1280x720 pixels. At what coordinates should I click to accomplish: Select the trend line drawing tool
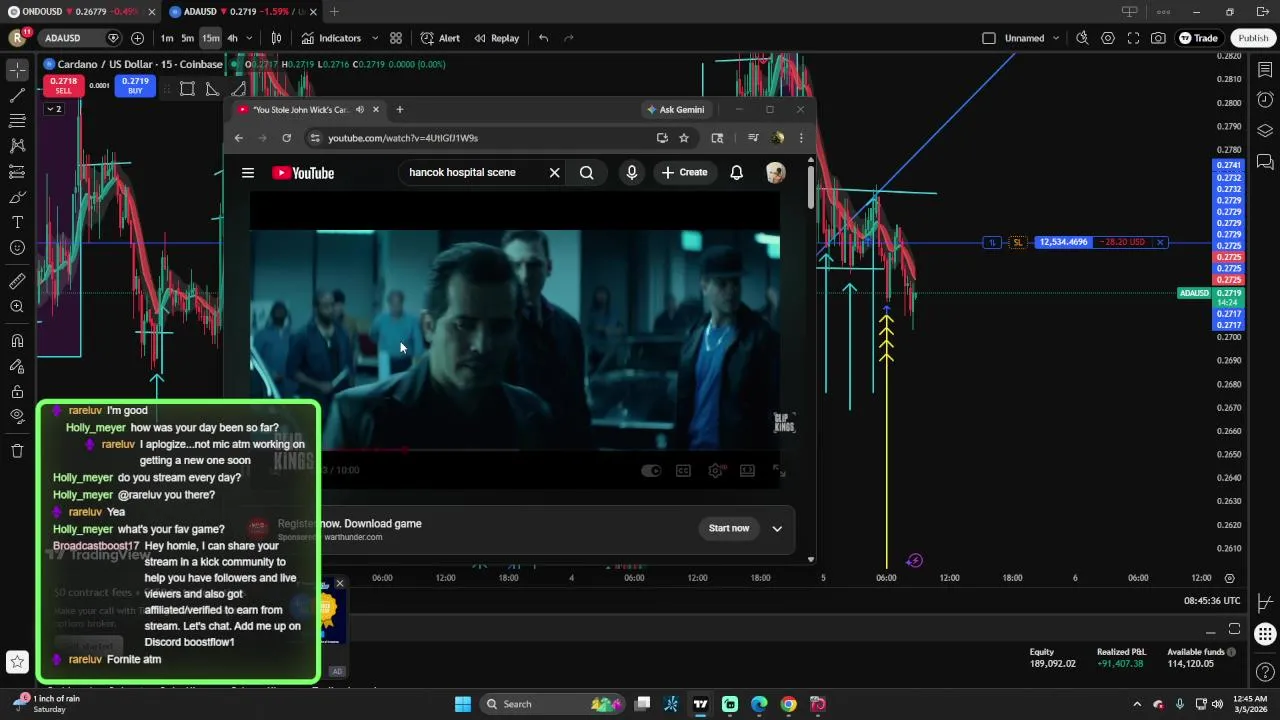17,96
